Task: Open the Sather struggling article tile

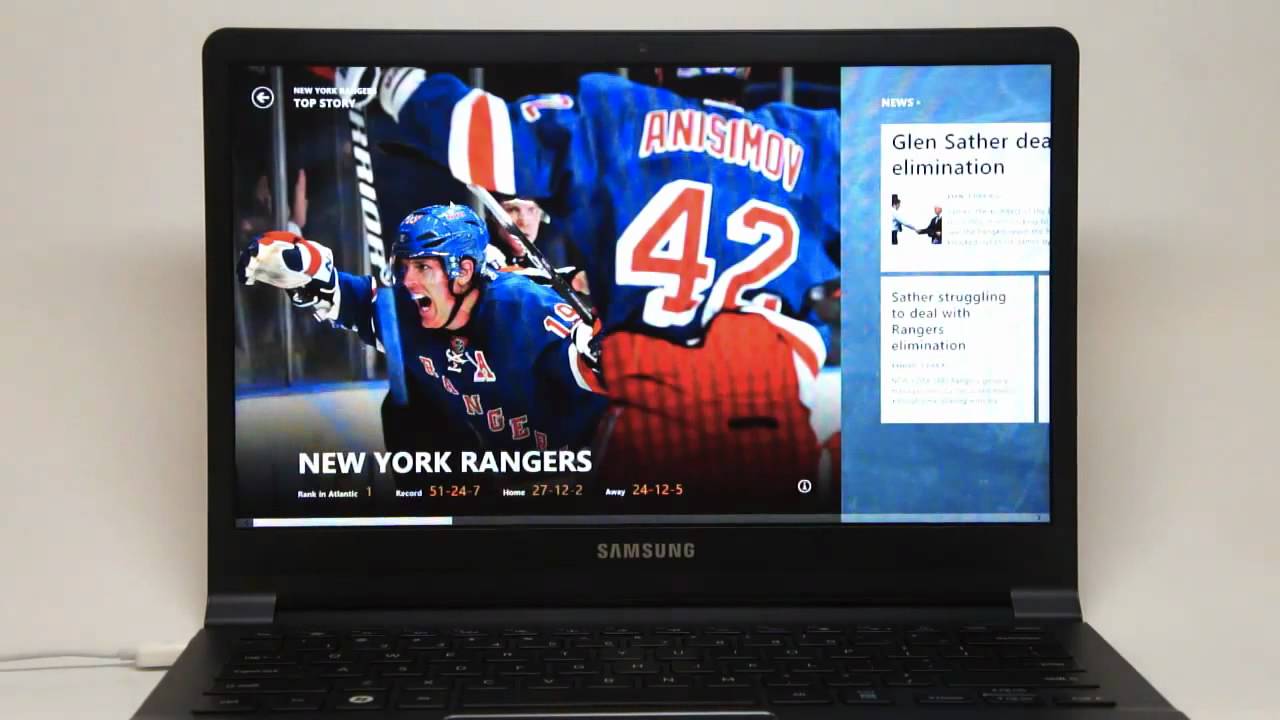Action: pyautogui.click(x=957, y=349)
